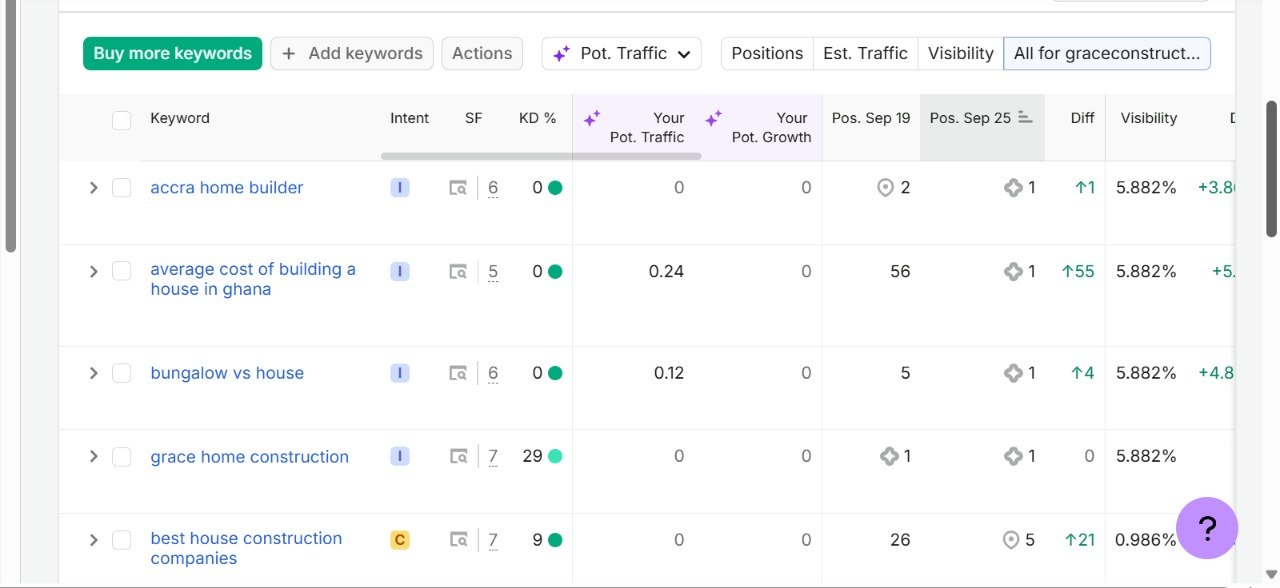Click the sort icon in Pos. Sep 25 header
Screen dimensions: 1280x588
point(1025,118)
